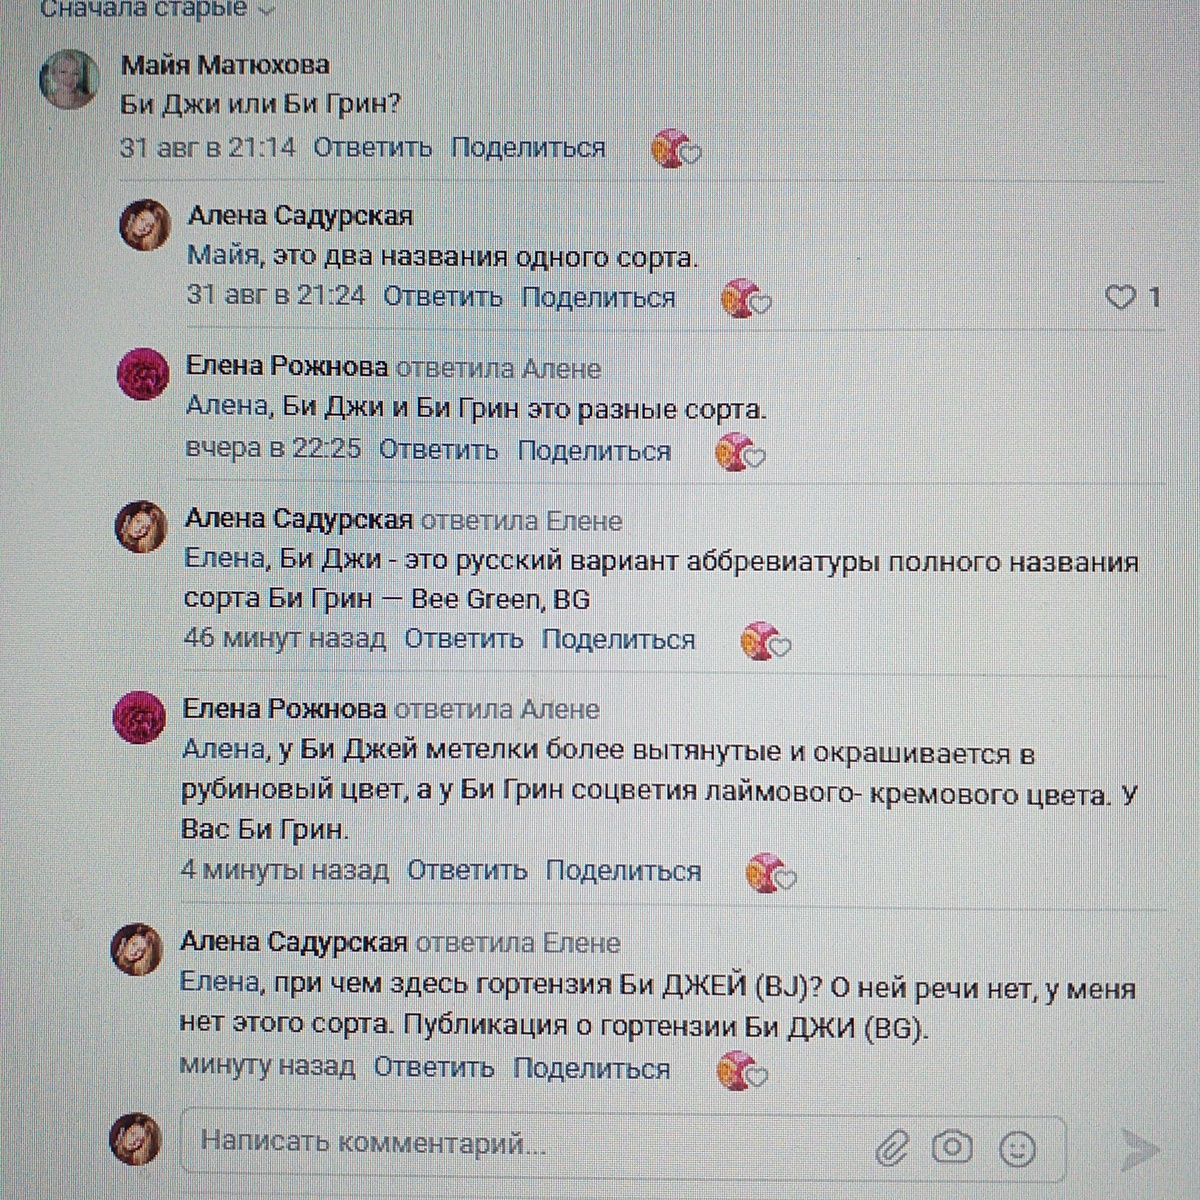Like Алена's comment with heart count 1
The image size is (1200, 1200).
pyautogui.click(x=1121, y=297)
